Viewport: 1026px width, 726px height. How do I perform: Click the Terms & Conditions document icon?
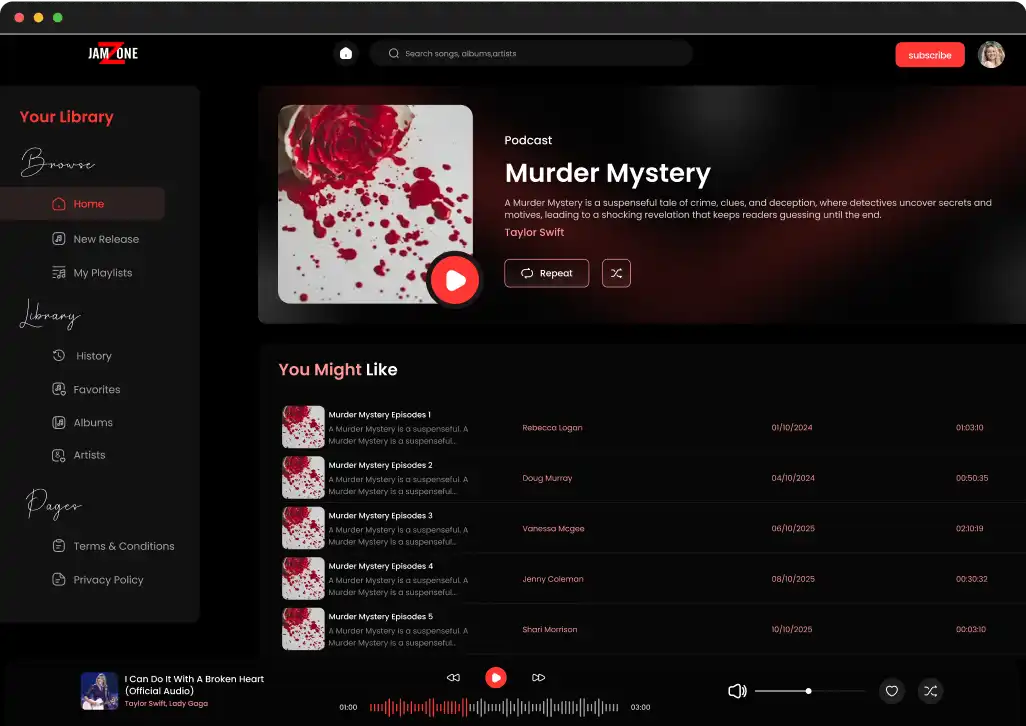click(x=59, y=545)
